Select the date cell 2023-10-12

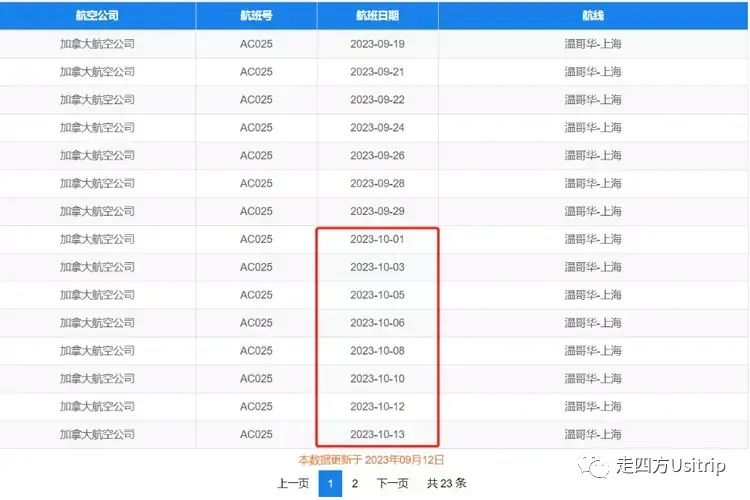(377, 407)
